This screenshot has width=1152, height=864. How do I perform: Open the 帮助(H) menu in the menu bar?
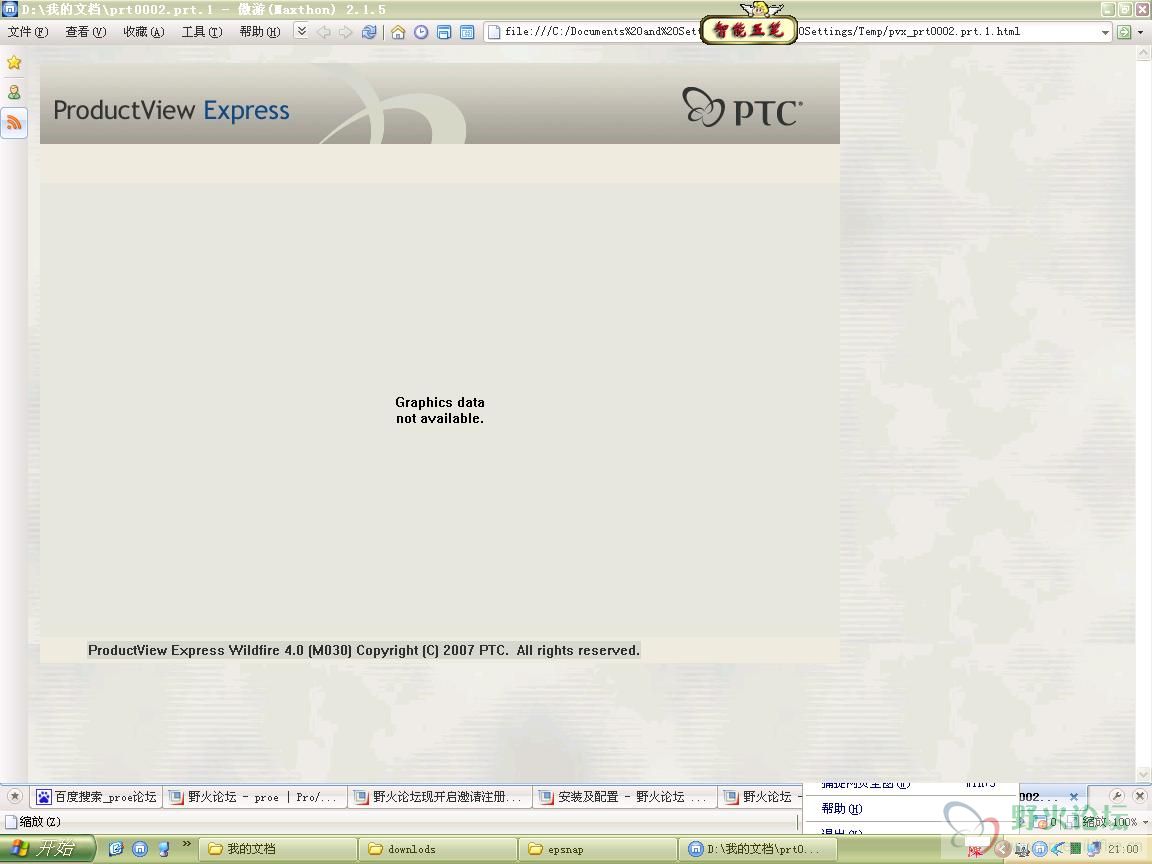[x=259, y=32]
